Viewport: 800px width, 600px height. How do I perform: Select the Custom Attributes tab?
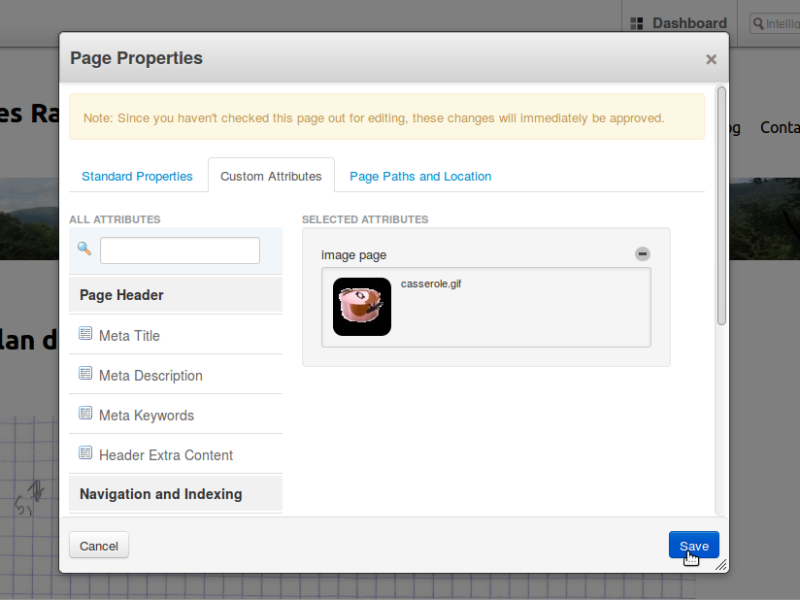coord(271,176)
